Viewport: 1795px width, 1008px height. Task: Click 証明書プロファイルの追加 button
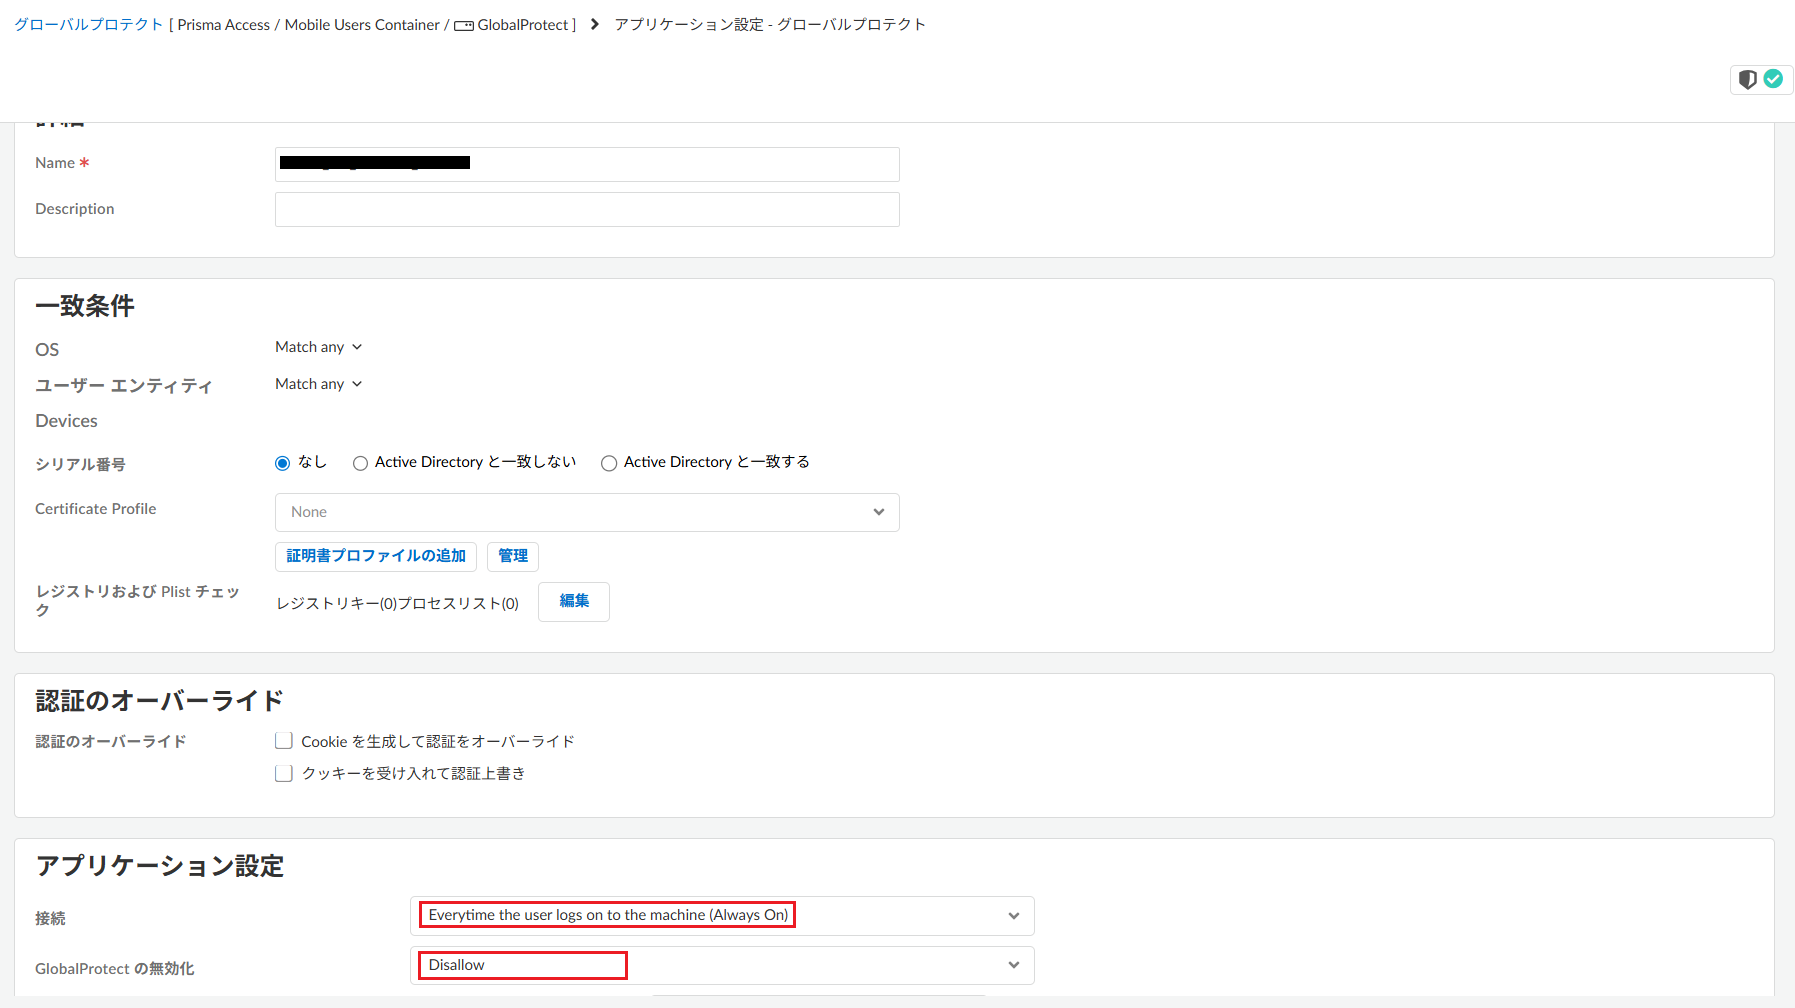coord(376,556)
